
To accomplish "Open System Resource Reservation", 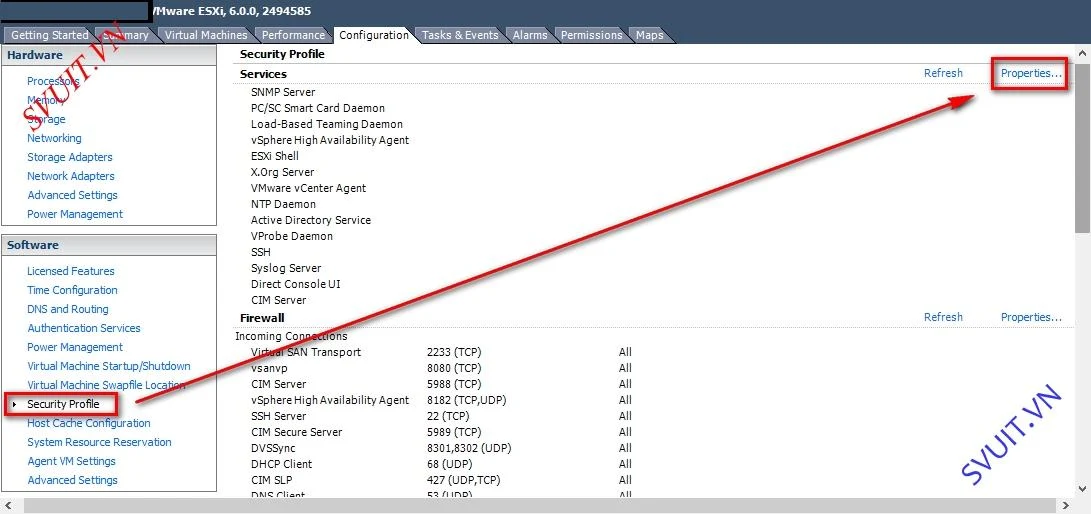I will pos(99,442).
